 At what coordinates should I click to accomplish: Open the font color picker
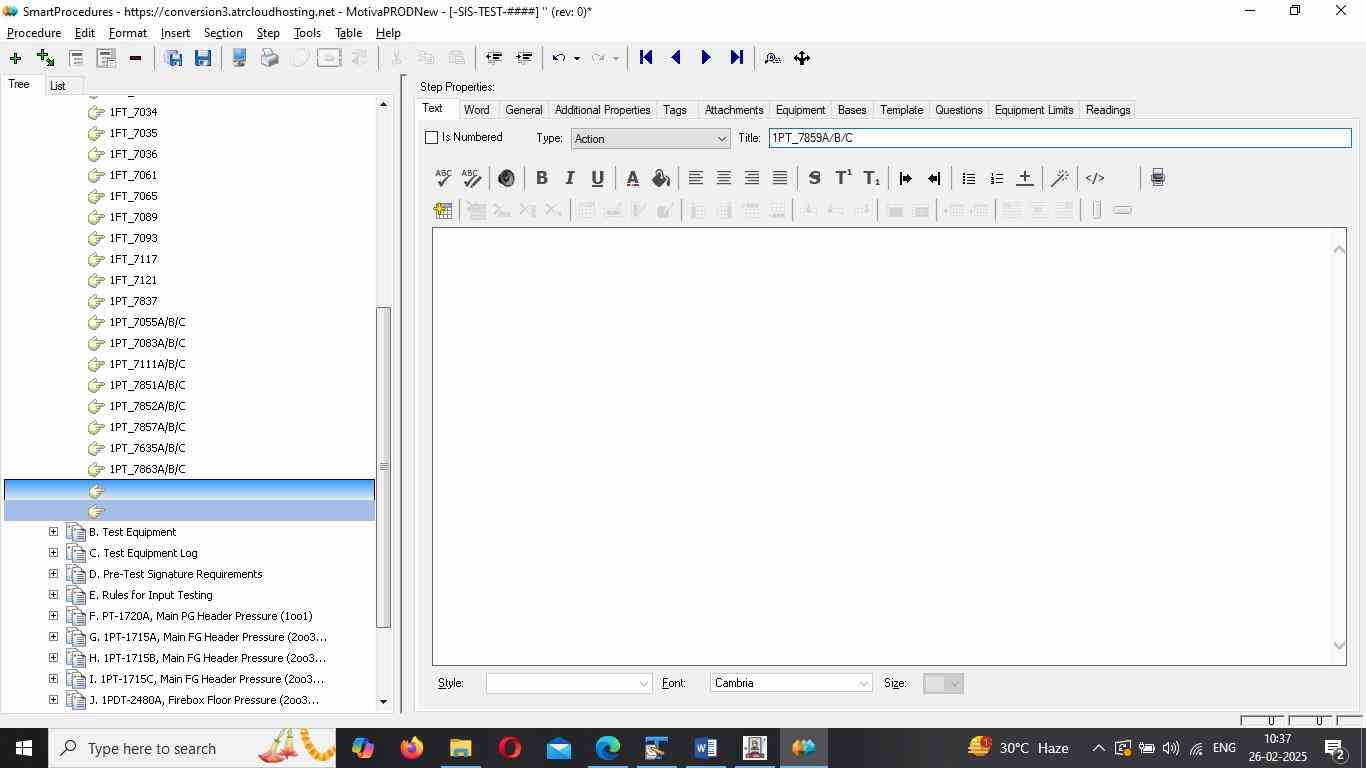[632, 178]
